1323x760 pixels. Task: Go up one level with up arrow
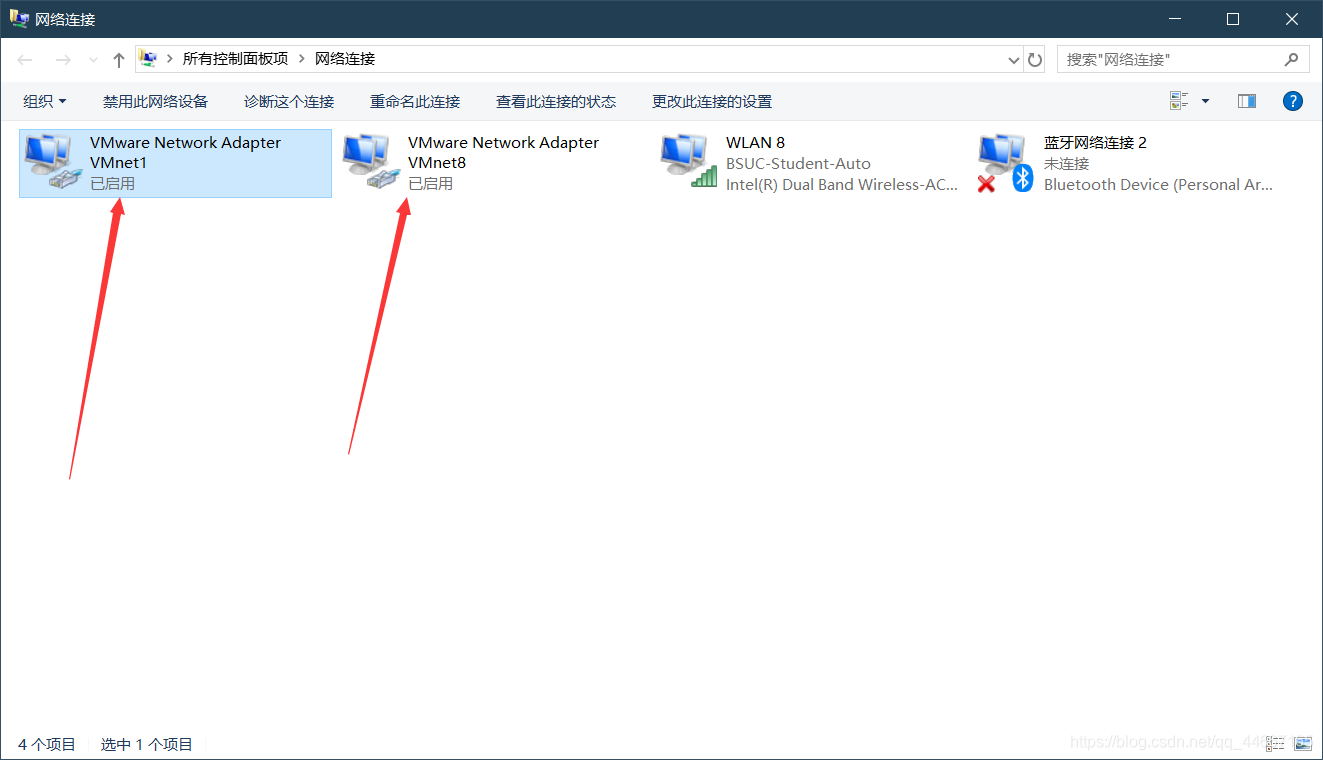point(119,60)
